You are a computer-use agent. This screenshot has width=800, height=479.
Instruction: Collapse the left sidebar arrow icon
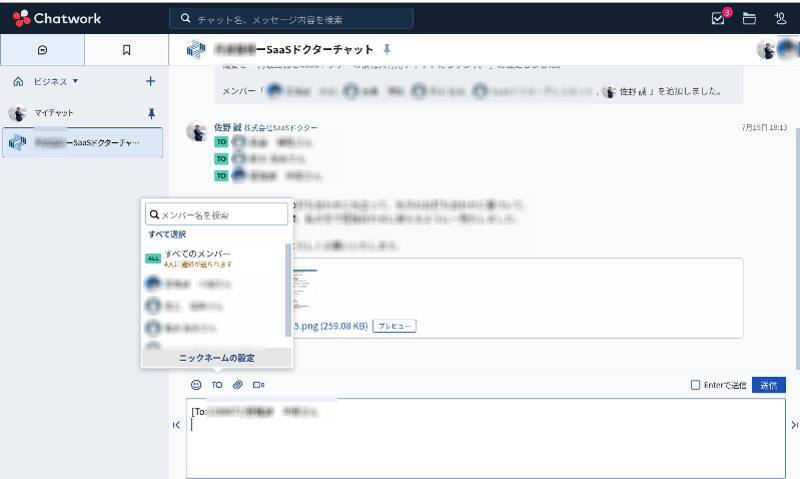click(177, 425)
